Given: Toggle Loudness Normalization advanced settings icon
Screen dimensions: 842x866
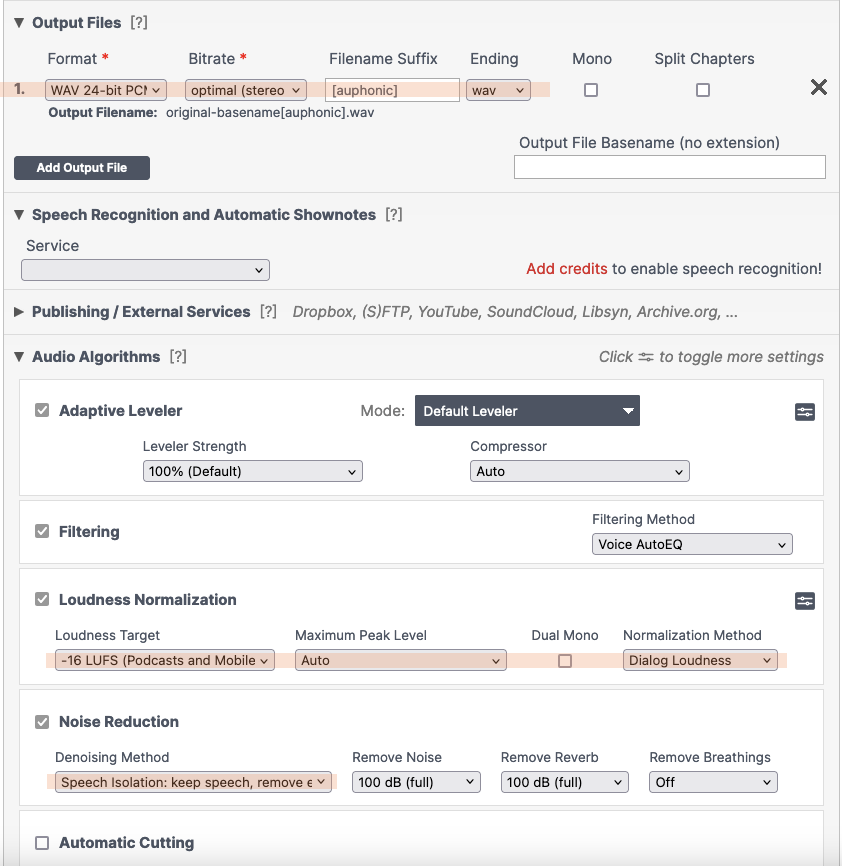Looking at the screenshot, I should pyautogui.click(x=804, y=601).
